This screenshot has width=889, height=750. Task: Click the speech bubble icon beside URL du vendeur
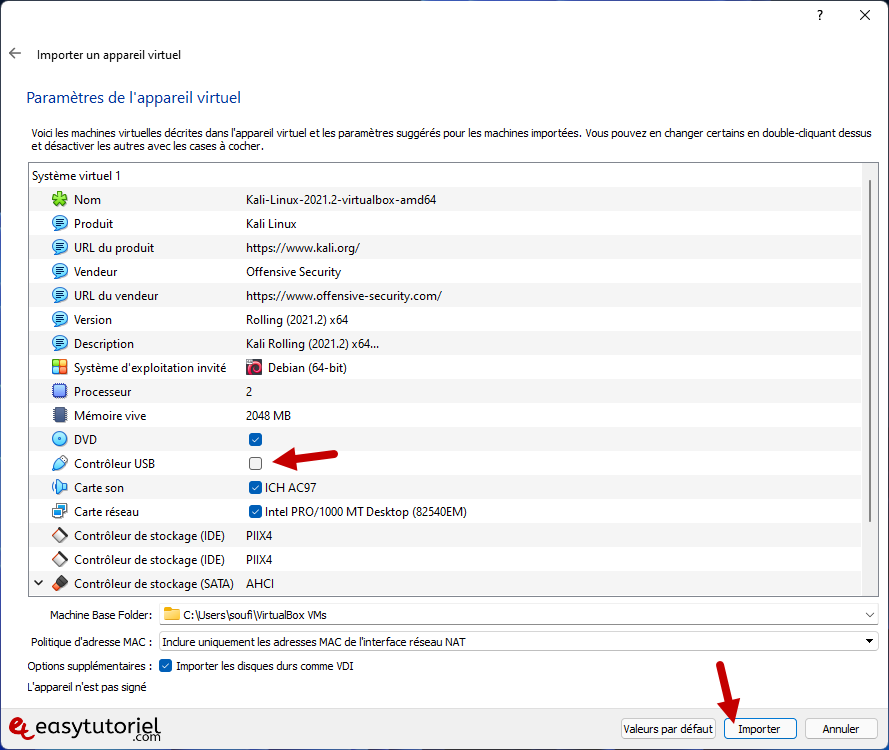(x=60, y=295)
